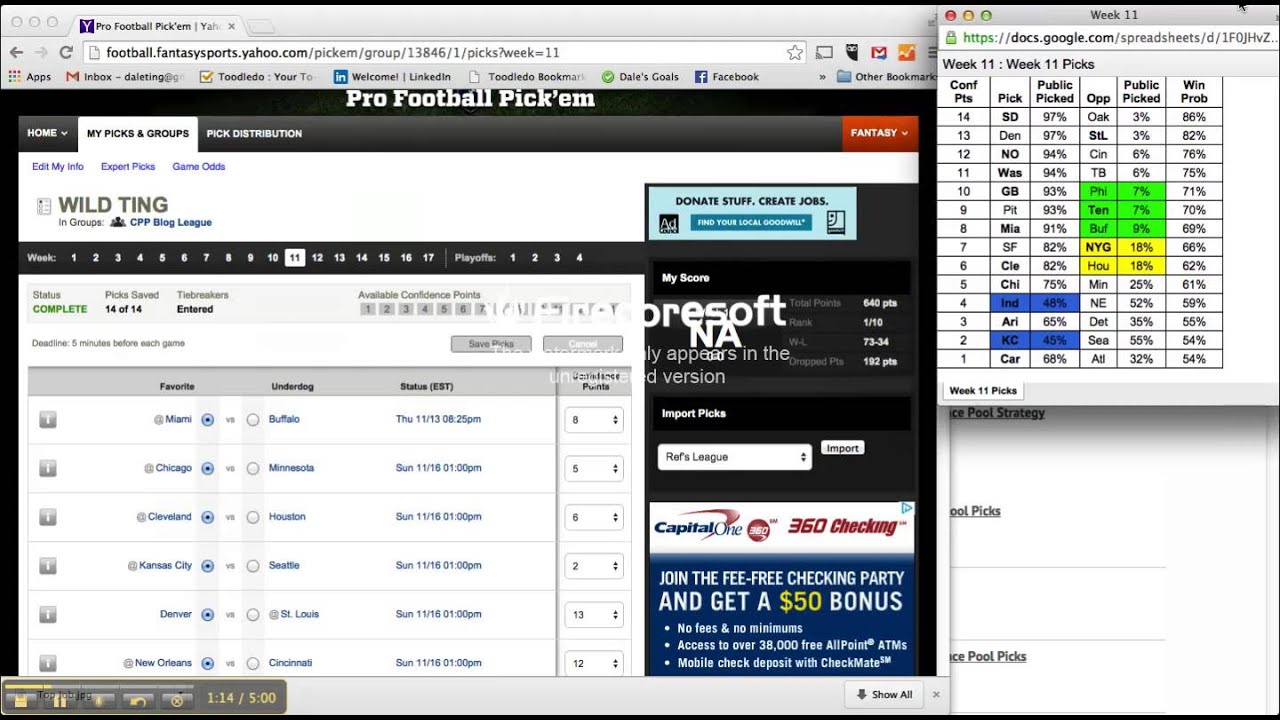This screenshot has height=720, width=1280.
Task: Choose Houston radio button
Action: point(253,517)
